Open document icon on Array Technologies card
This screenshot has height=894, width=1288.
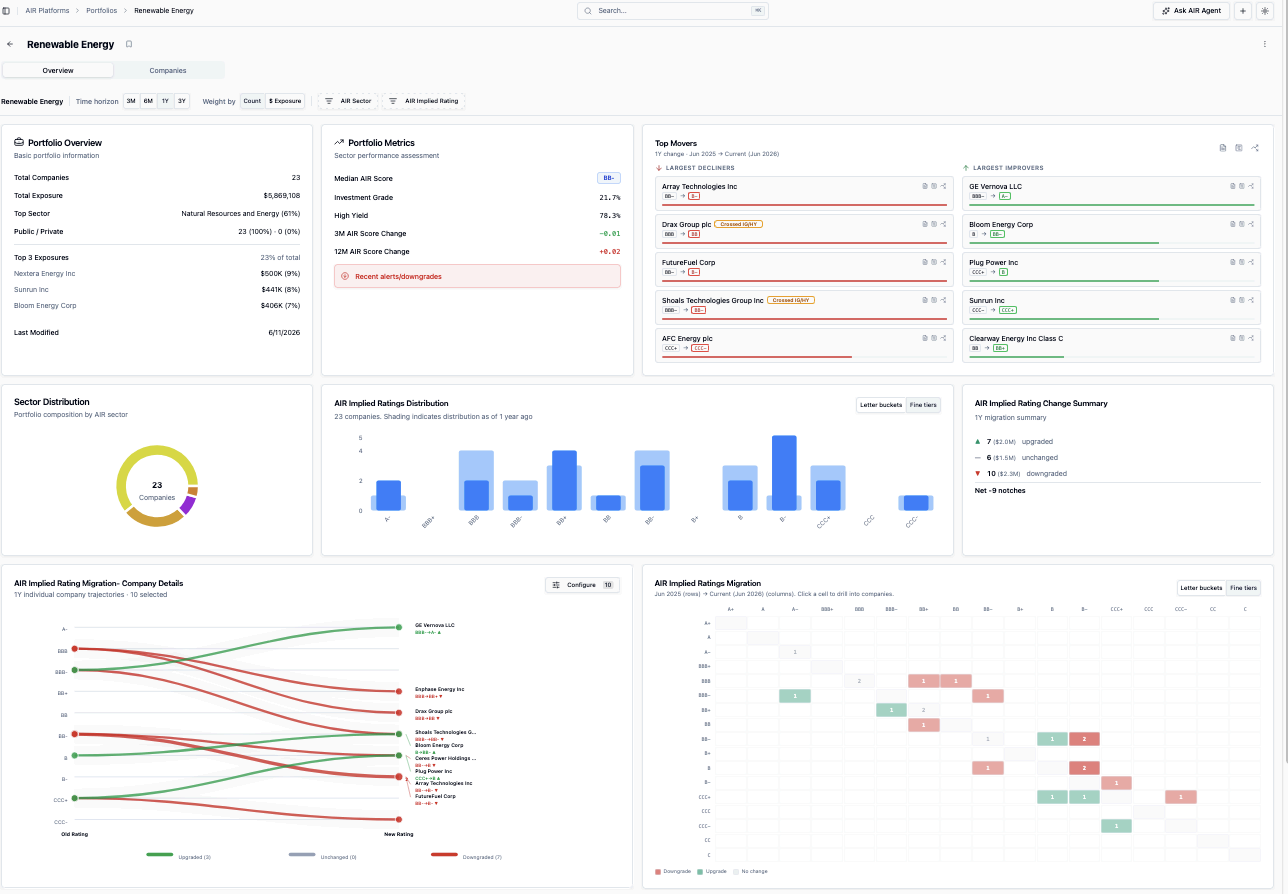(x=925, y=186)
